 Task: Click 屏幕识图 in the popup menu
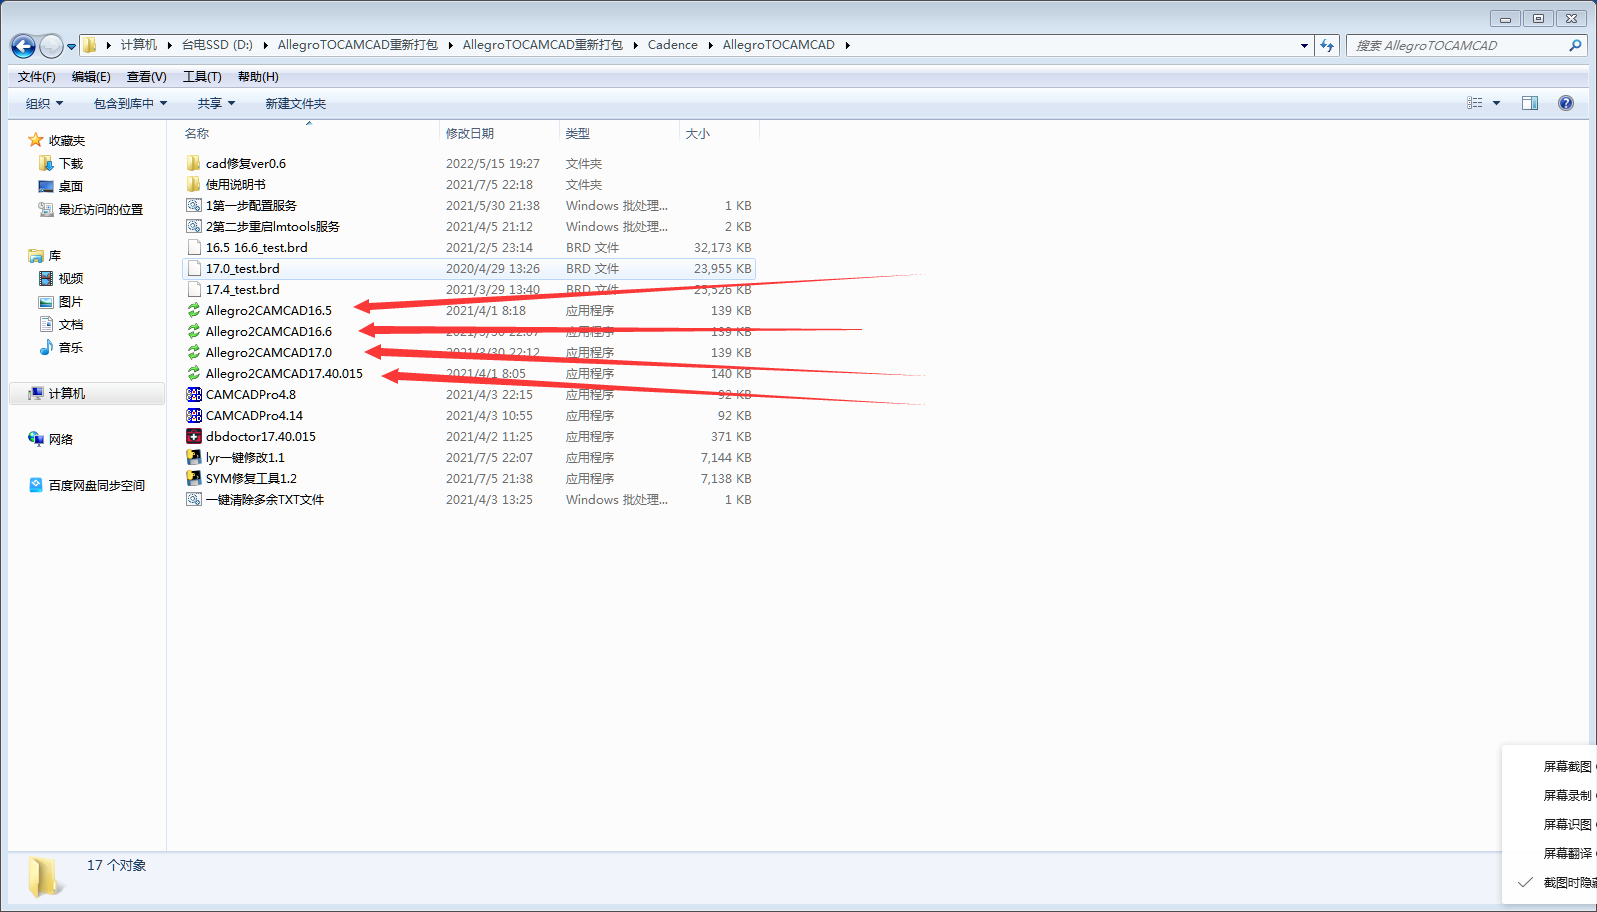click(x=1567, y=824)
